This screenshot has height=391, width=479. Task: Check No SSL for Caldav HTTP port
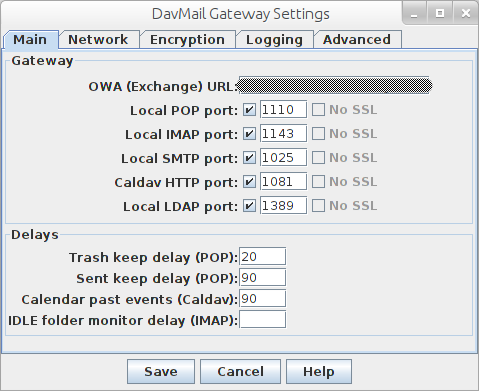[318, 182]
